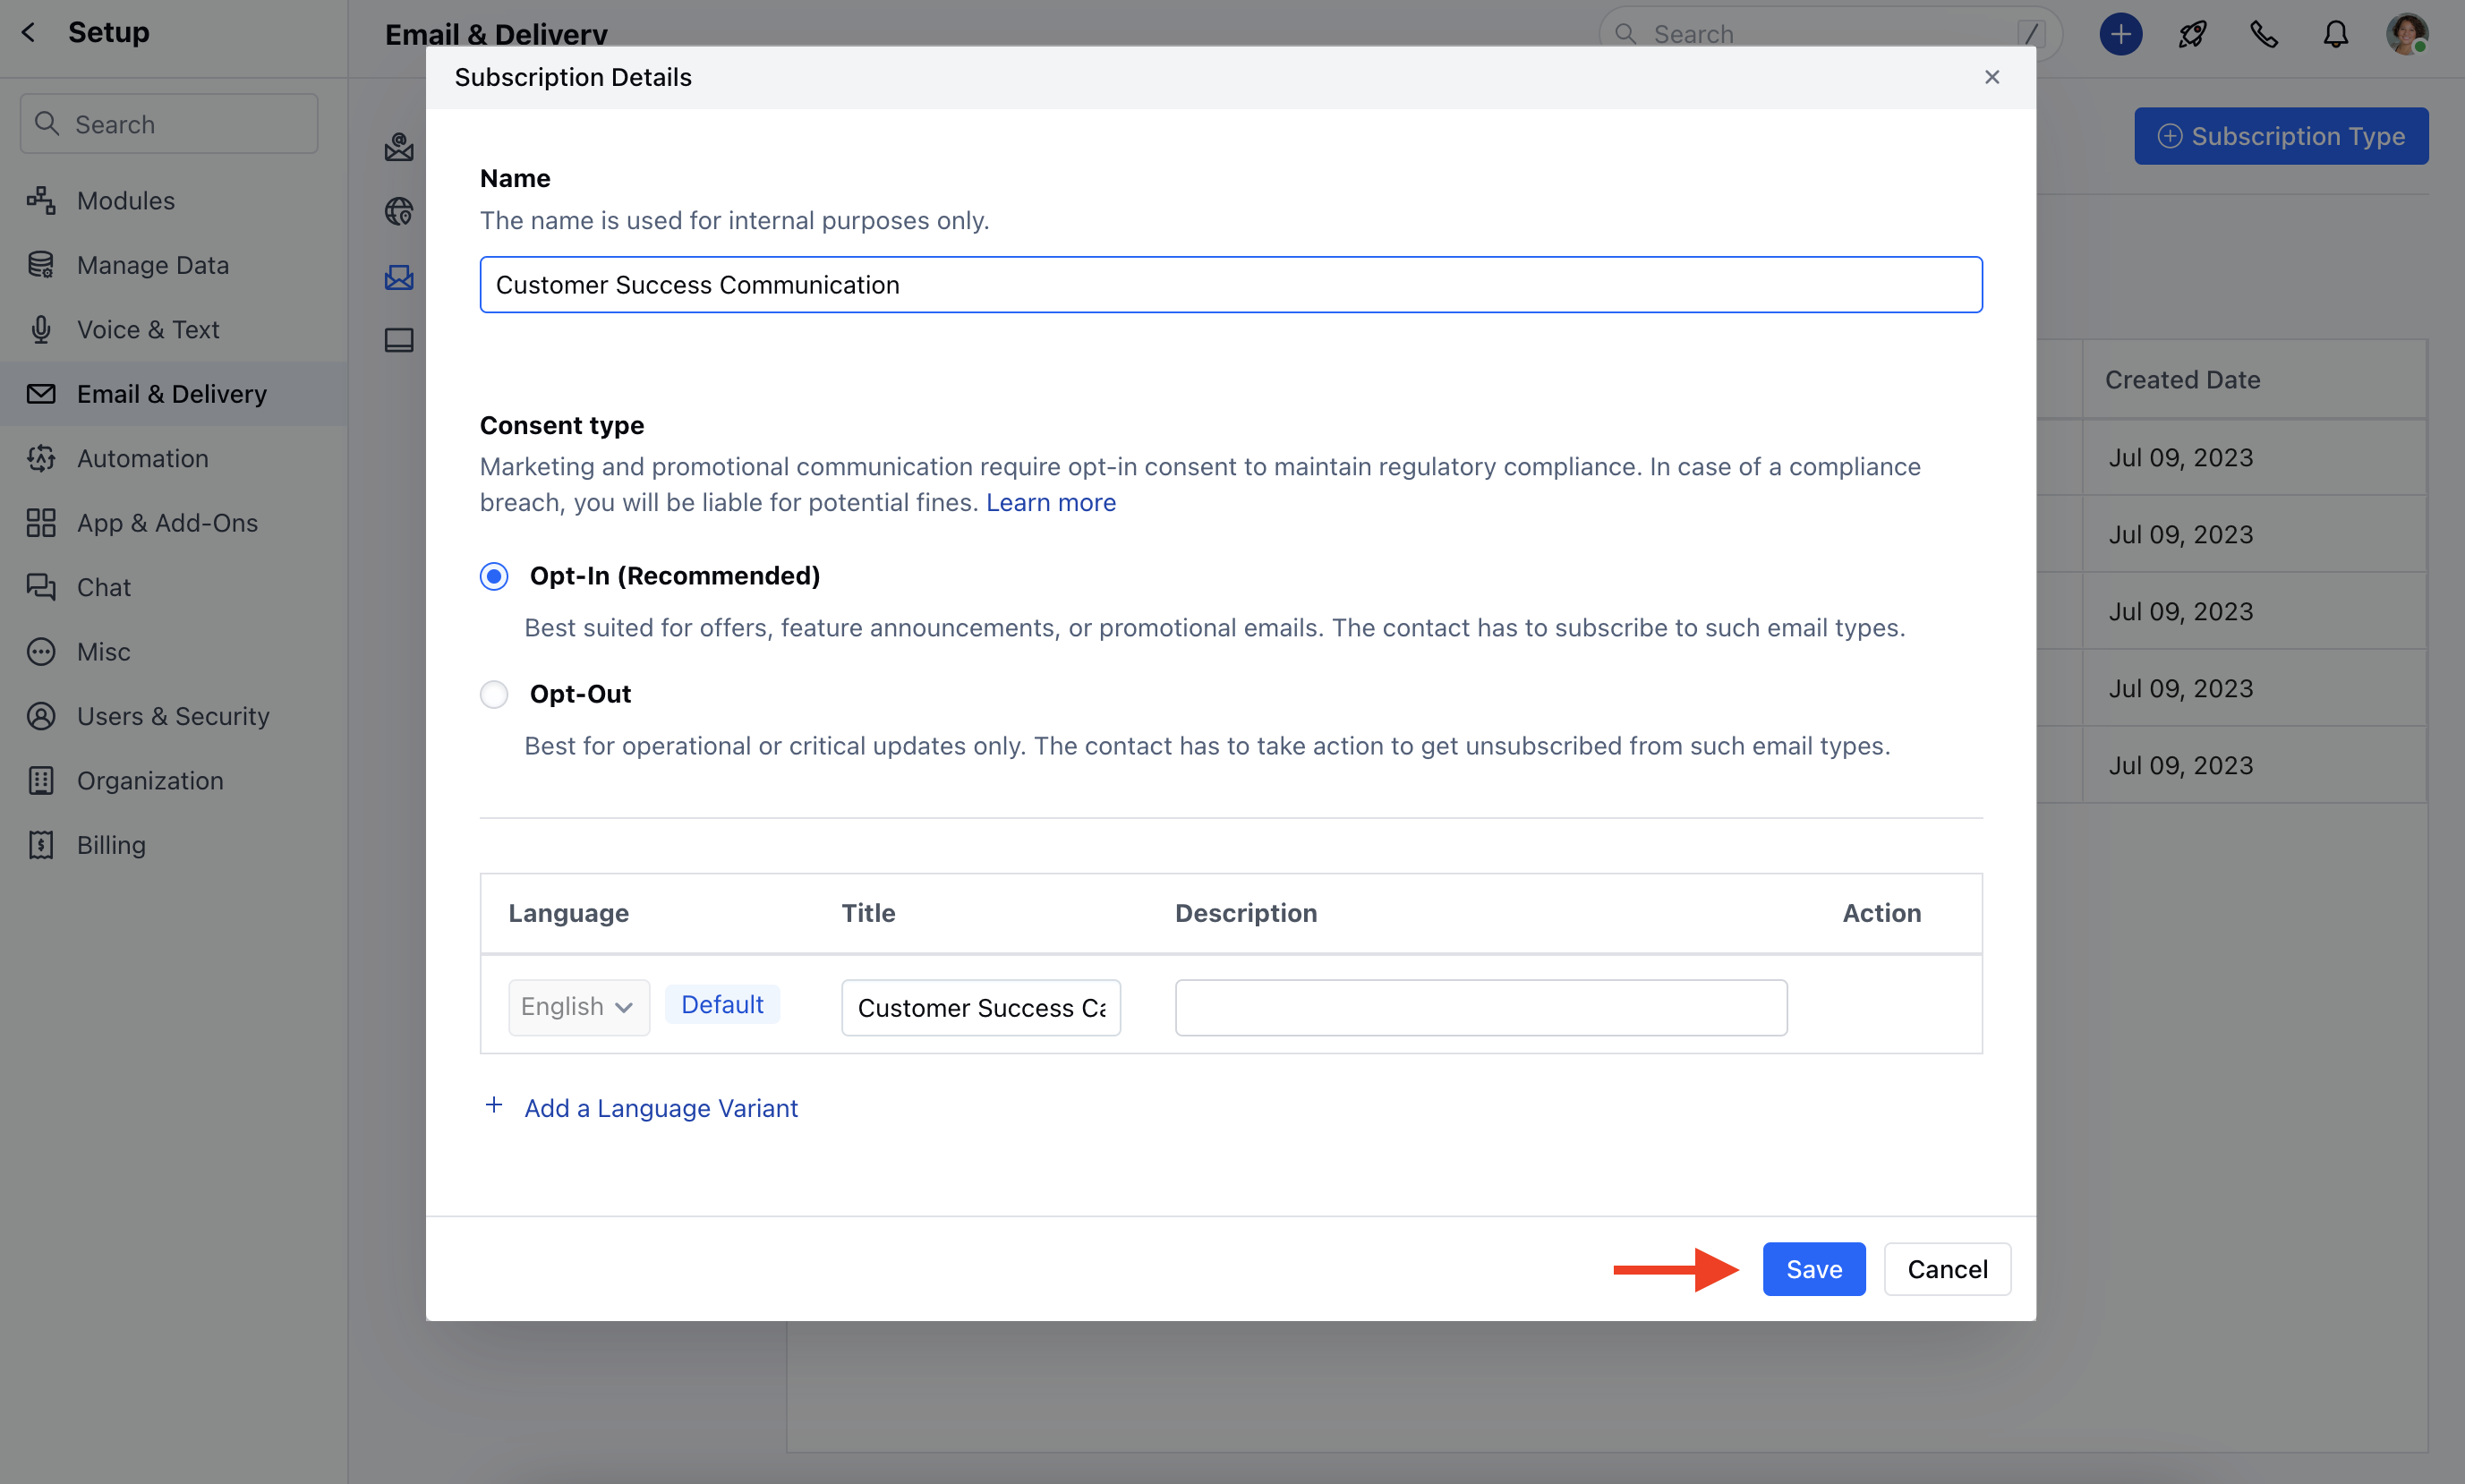Open the notifications bell

2335,35
